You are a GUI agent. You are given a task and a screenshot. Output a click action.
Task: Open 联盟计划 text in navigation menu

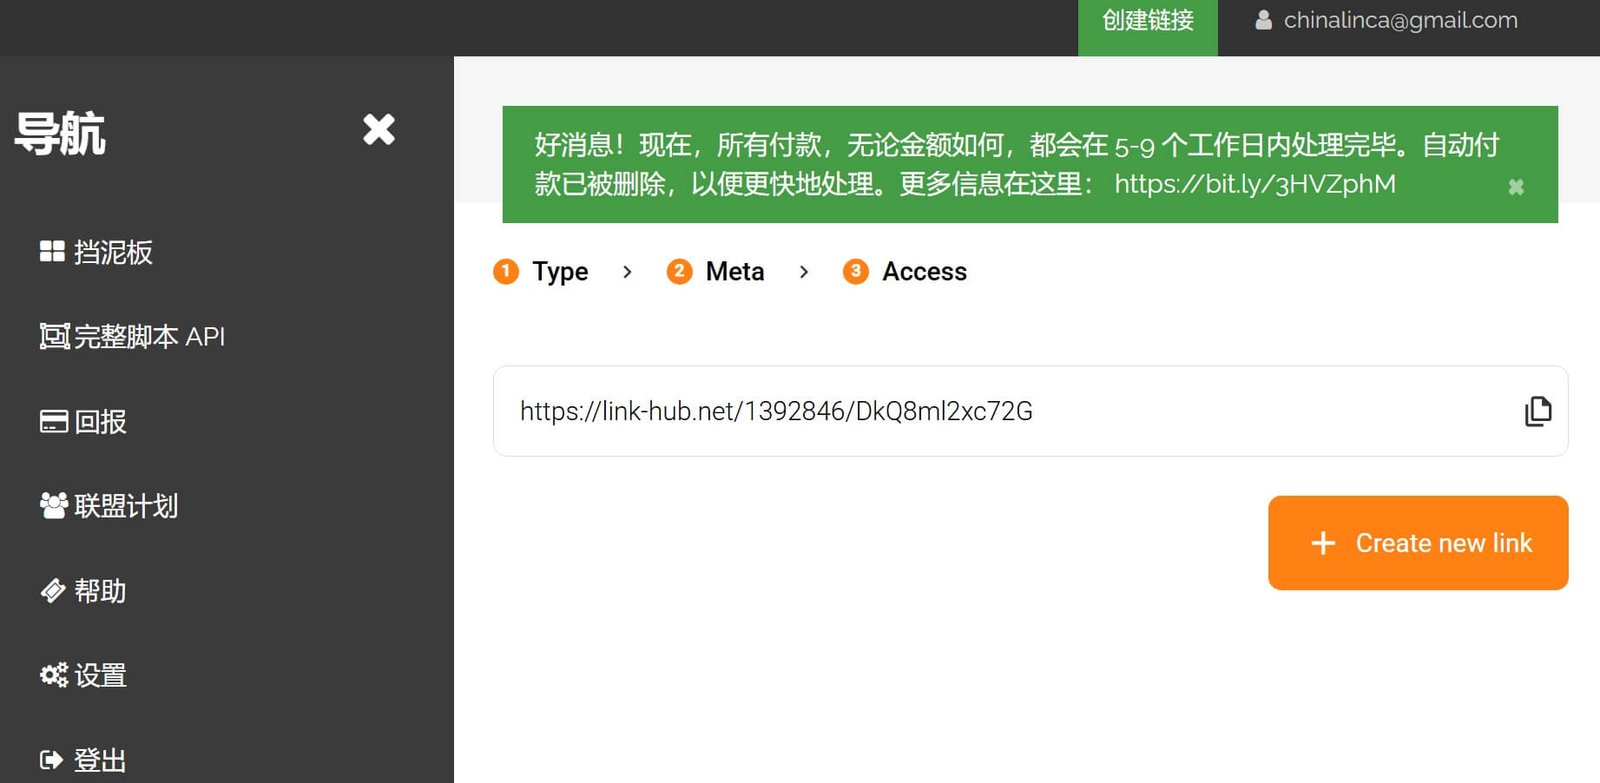click(x=126, y=506)
